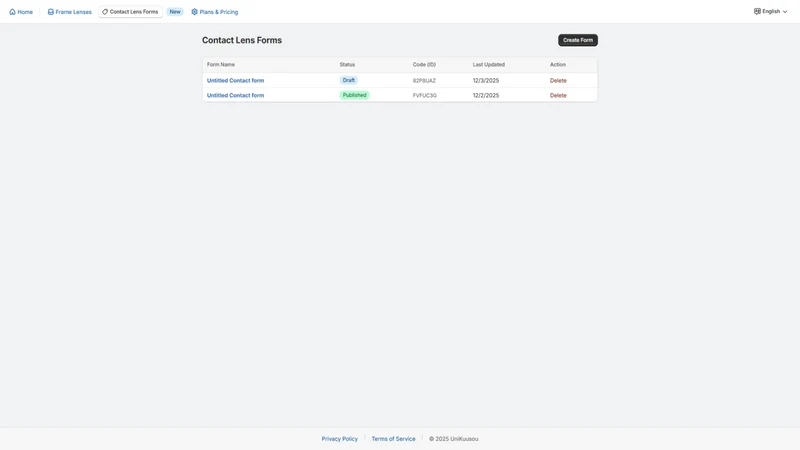The image size is (800, 450).
Task: Click the Contact Lens Forms page heading
Action: [242, 40]
